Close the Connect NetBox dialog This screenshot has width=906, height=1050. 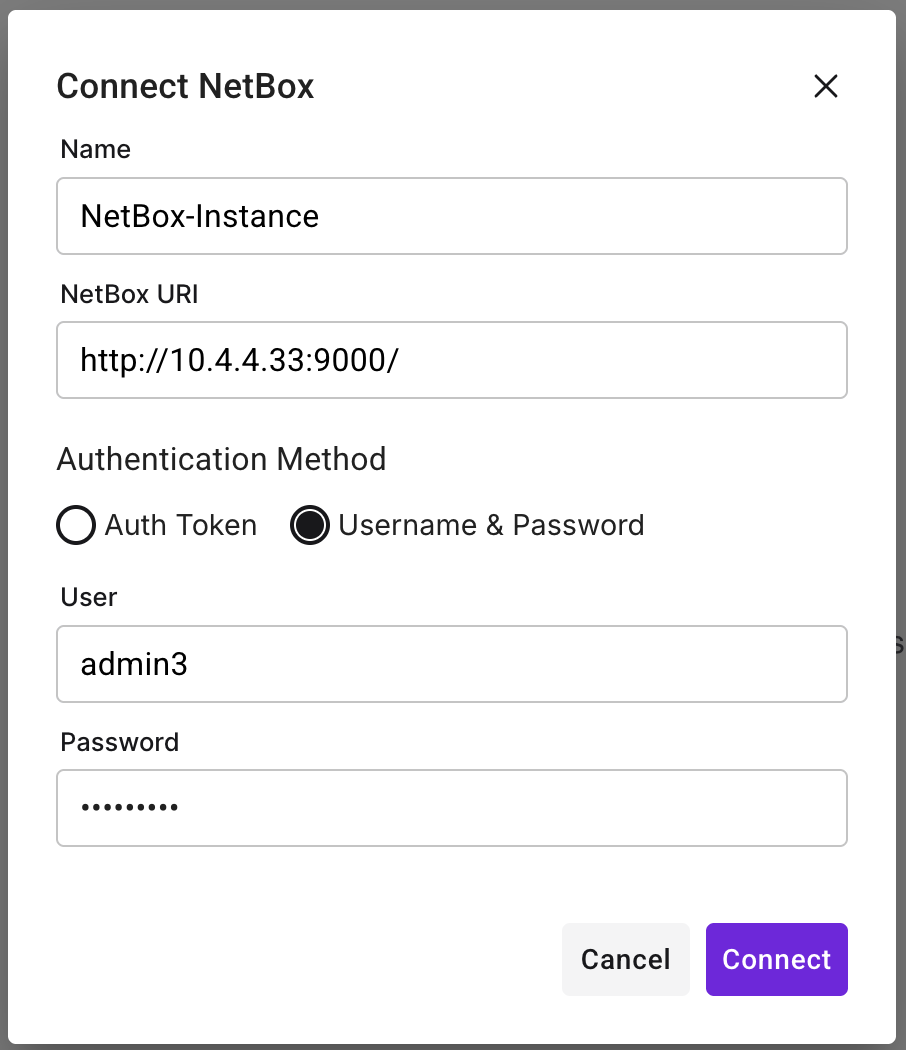point(825,86)
